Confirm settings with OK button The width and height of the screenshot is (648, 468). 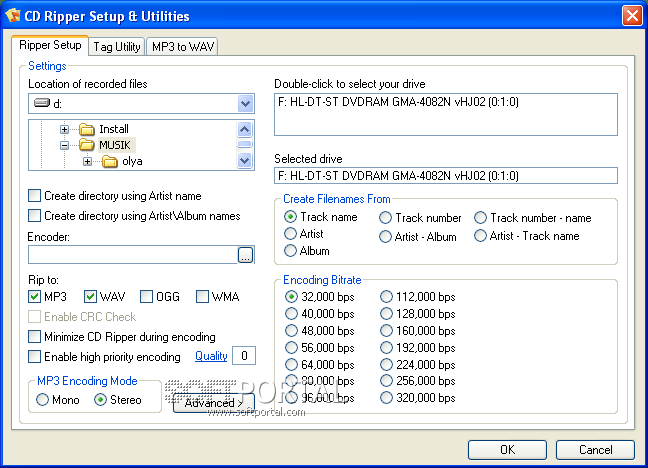pyautogui.click(x=507, y=449)
